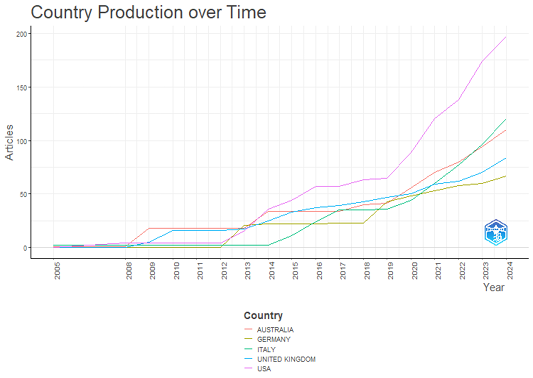Click the 2019 x-axis tick label
Image resolution: width=533 pixels, height=378 pixels.
pos(391,270)
